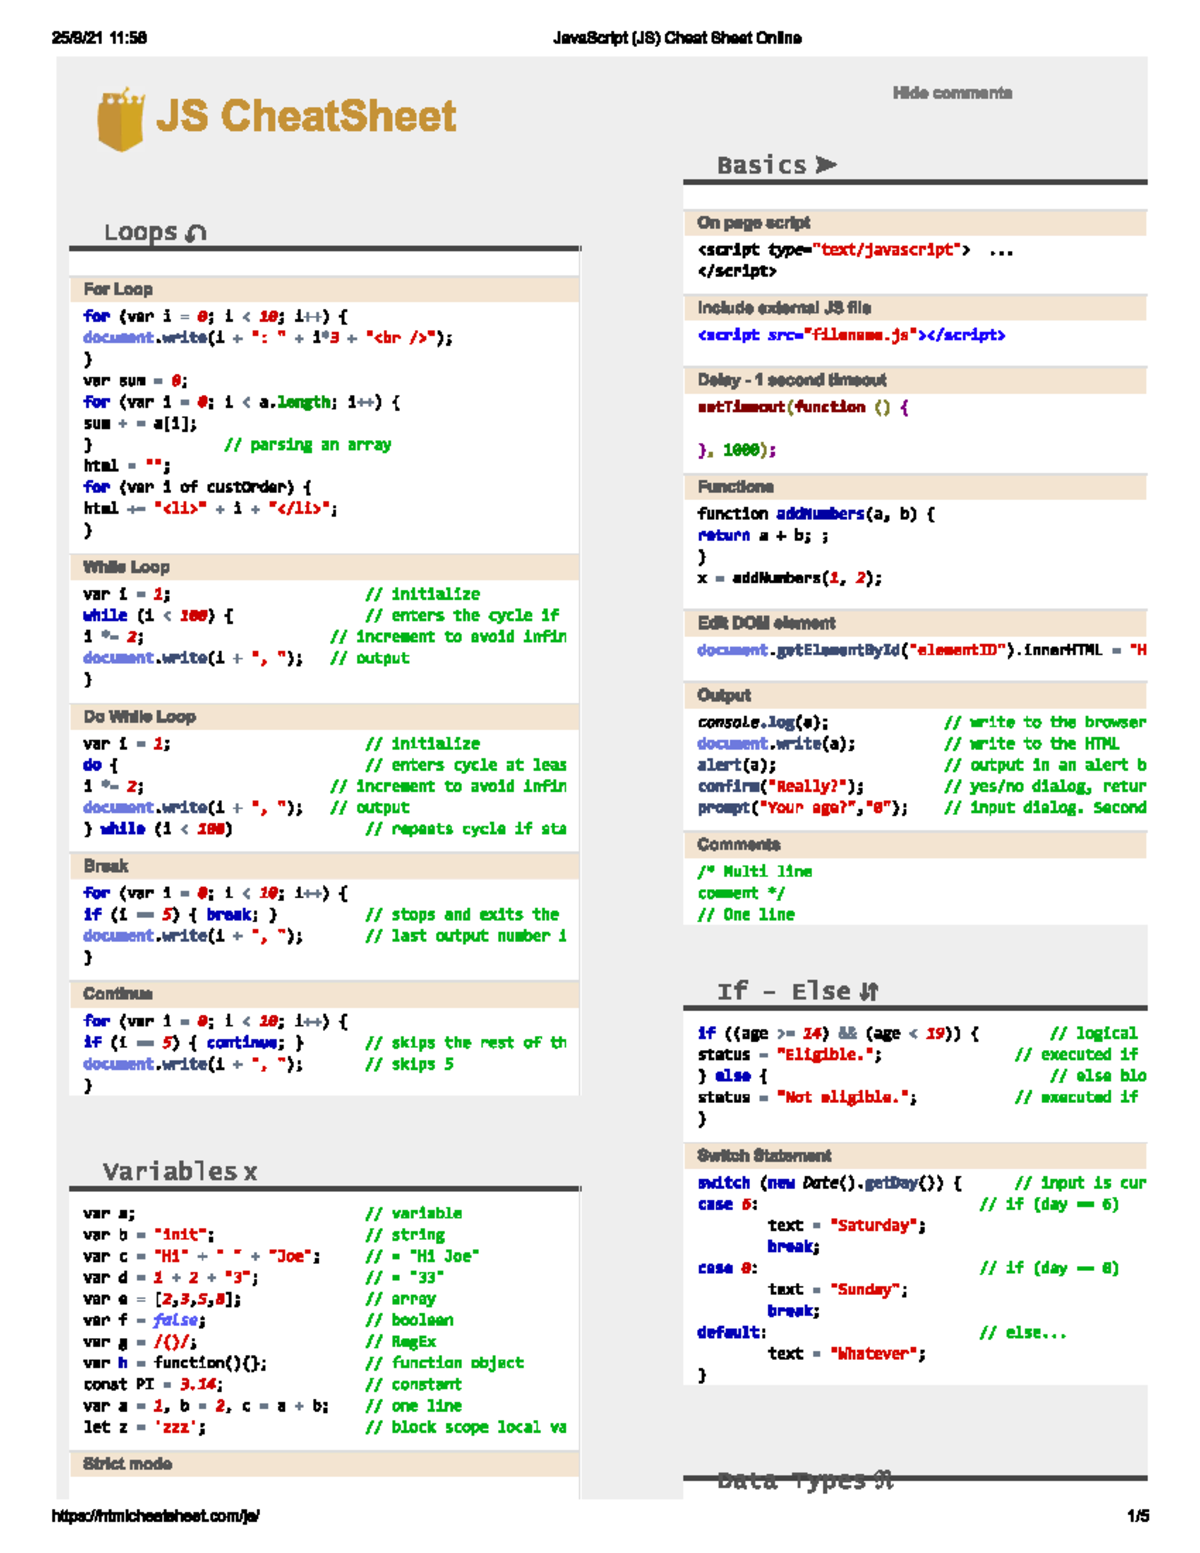Click the switch (new Date().getDay()) line

point(830,1183)
